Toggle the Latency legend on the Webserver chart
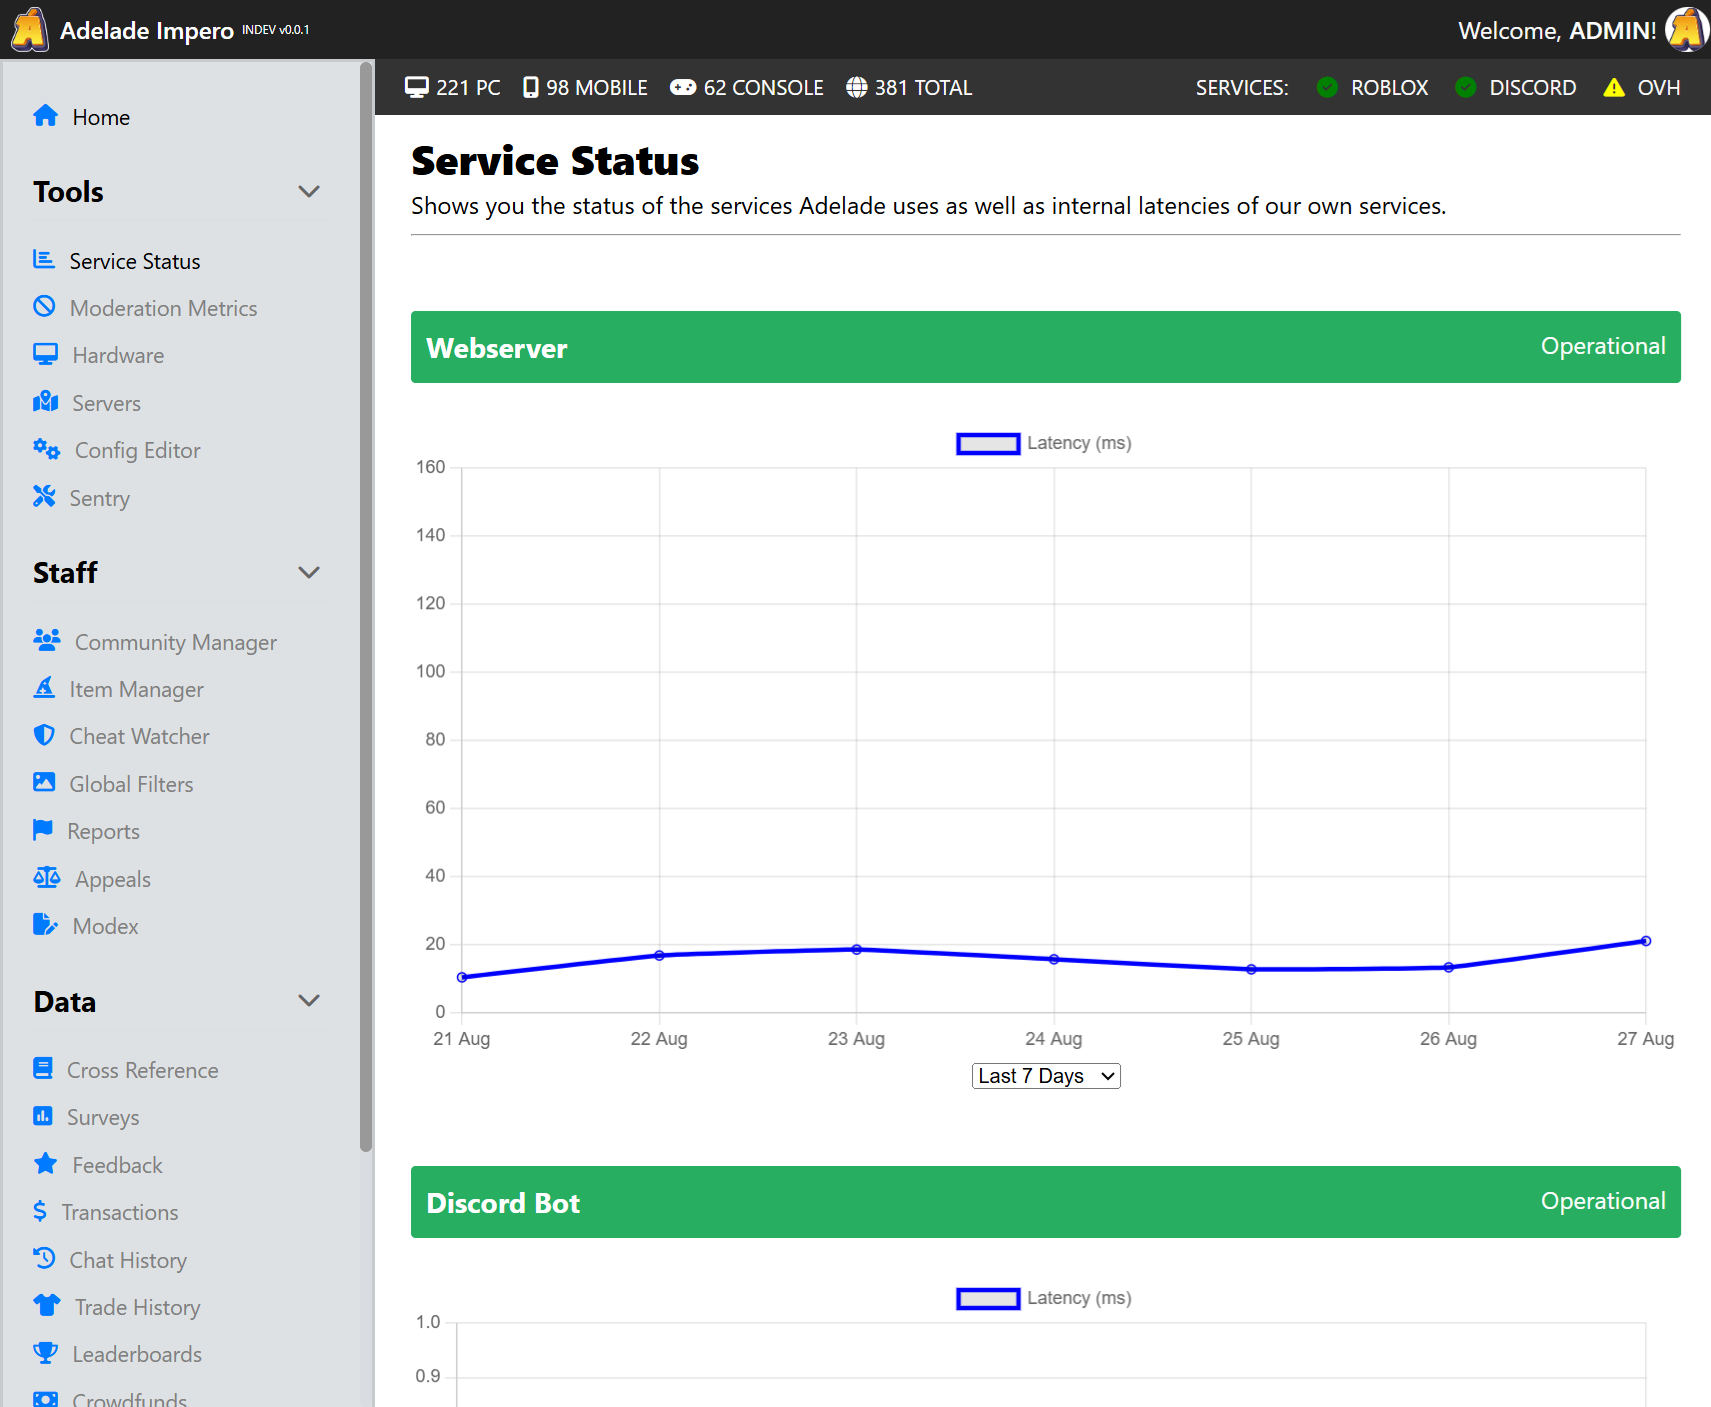 1043,443
